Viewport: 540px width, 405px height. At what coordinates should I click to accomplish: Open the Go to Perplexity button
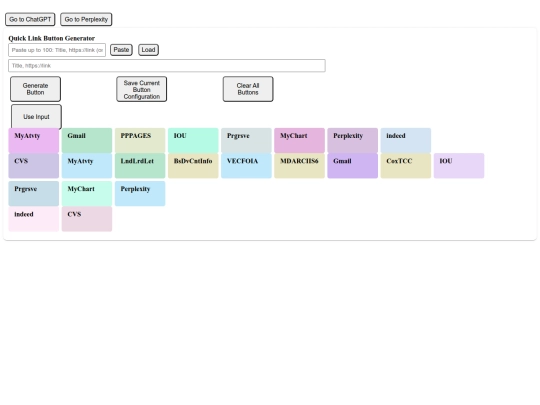tap(86, 19)
